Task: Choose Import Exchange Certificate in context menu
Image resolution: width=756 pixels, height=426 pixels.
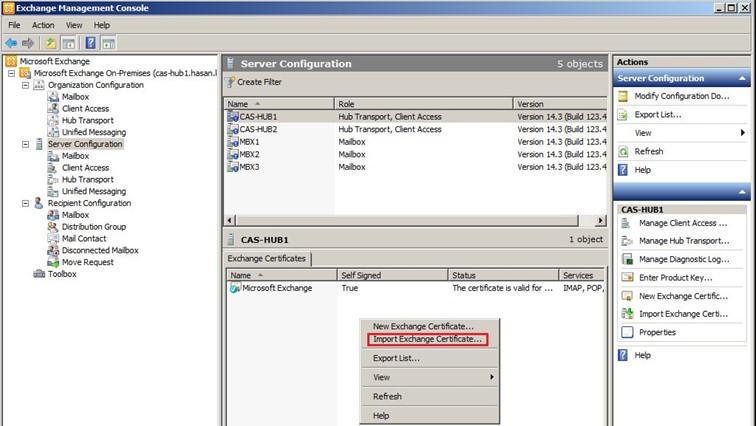Action: tap(428, 339)
